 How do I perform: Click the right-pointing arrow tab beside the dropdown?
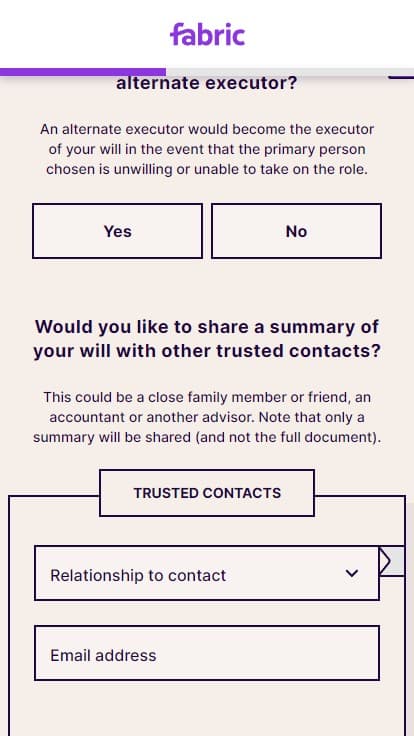pos(391,560)
